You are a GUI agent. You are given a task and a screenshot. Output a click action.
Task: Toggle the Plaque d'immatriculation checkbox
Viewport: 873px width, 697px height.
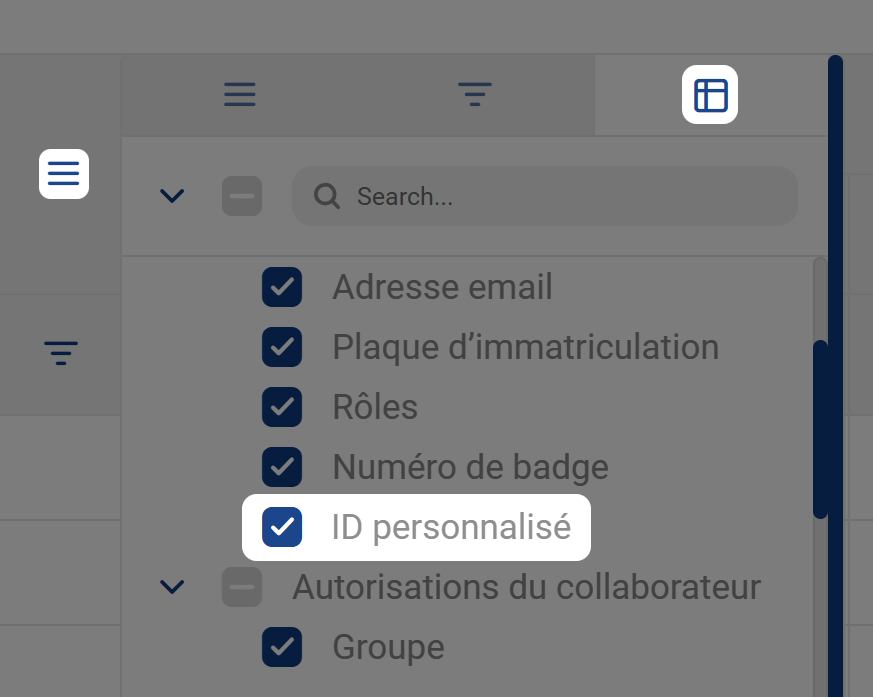pos(281,347)
